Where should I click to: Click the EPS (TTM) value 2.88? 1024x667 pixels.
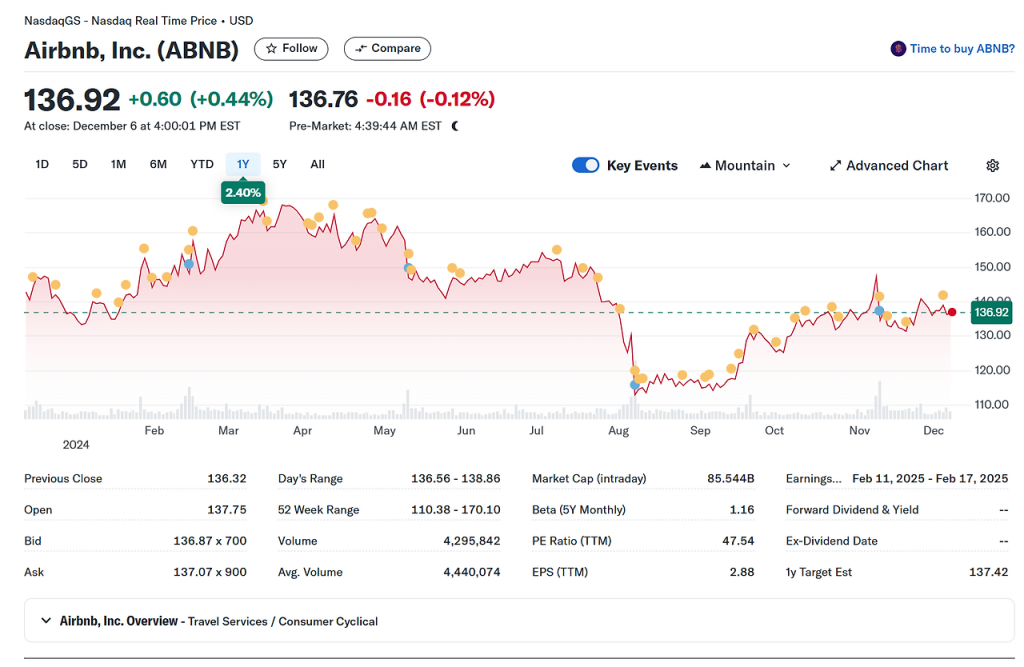742,573
